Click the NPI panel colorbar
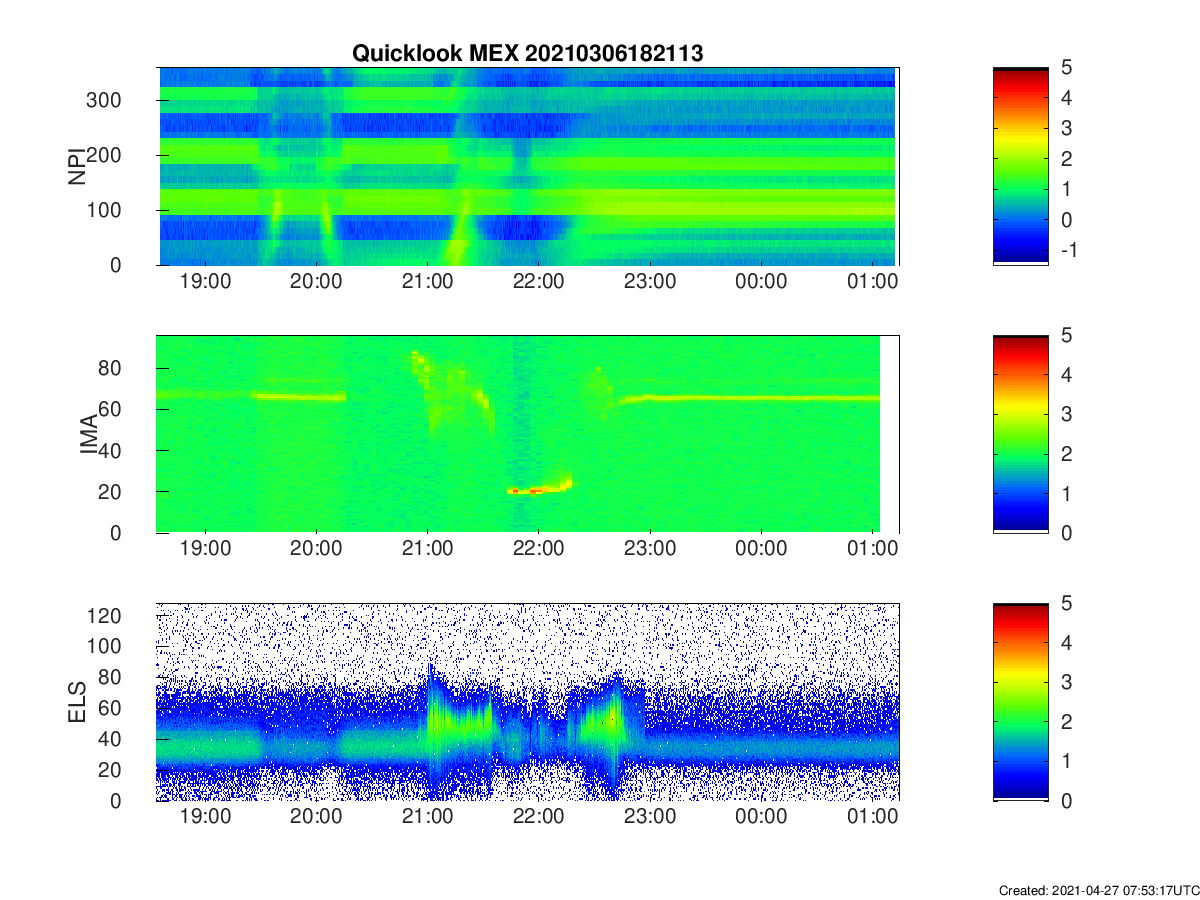 pos(1021,166)
